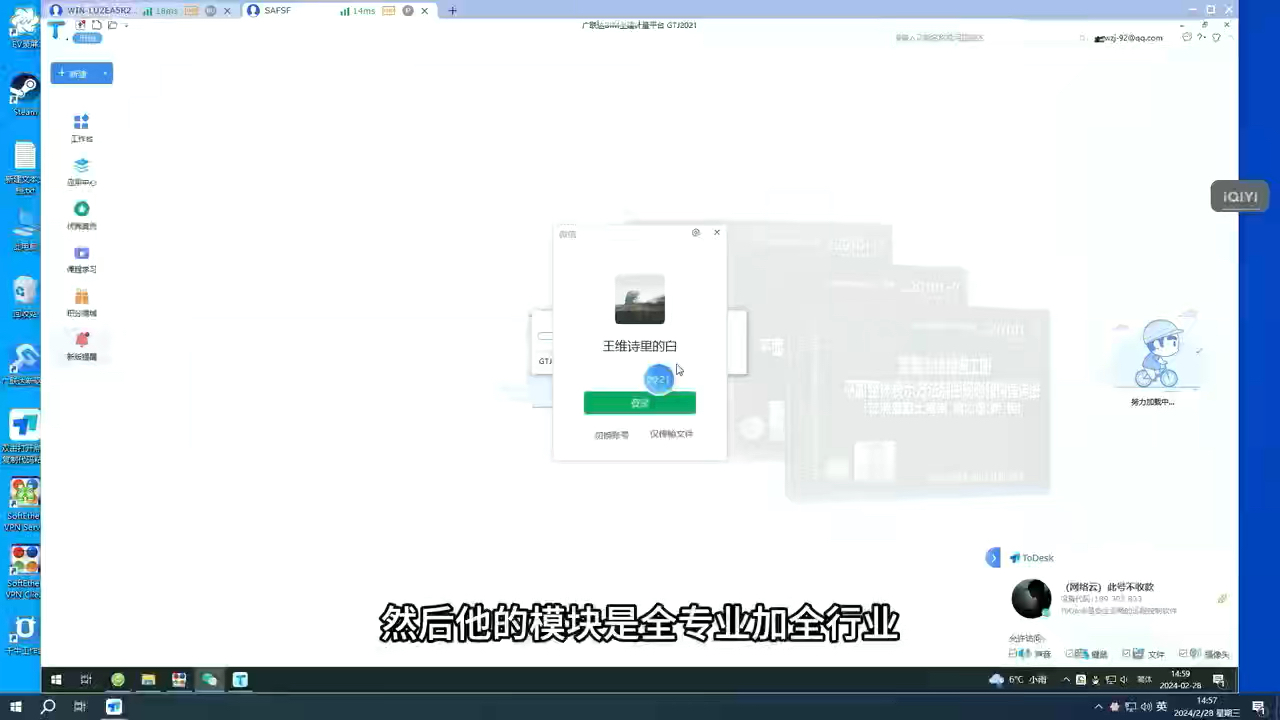Open the Recycle Bin desktop icon
1280x720 pixels.
[25, 298]
